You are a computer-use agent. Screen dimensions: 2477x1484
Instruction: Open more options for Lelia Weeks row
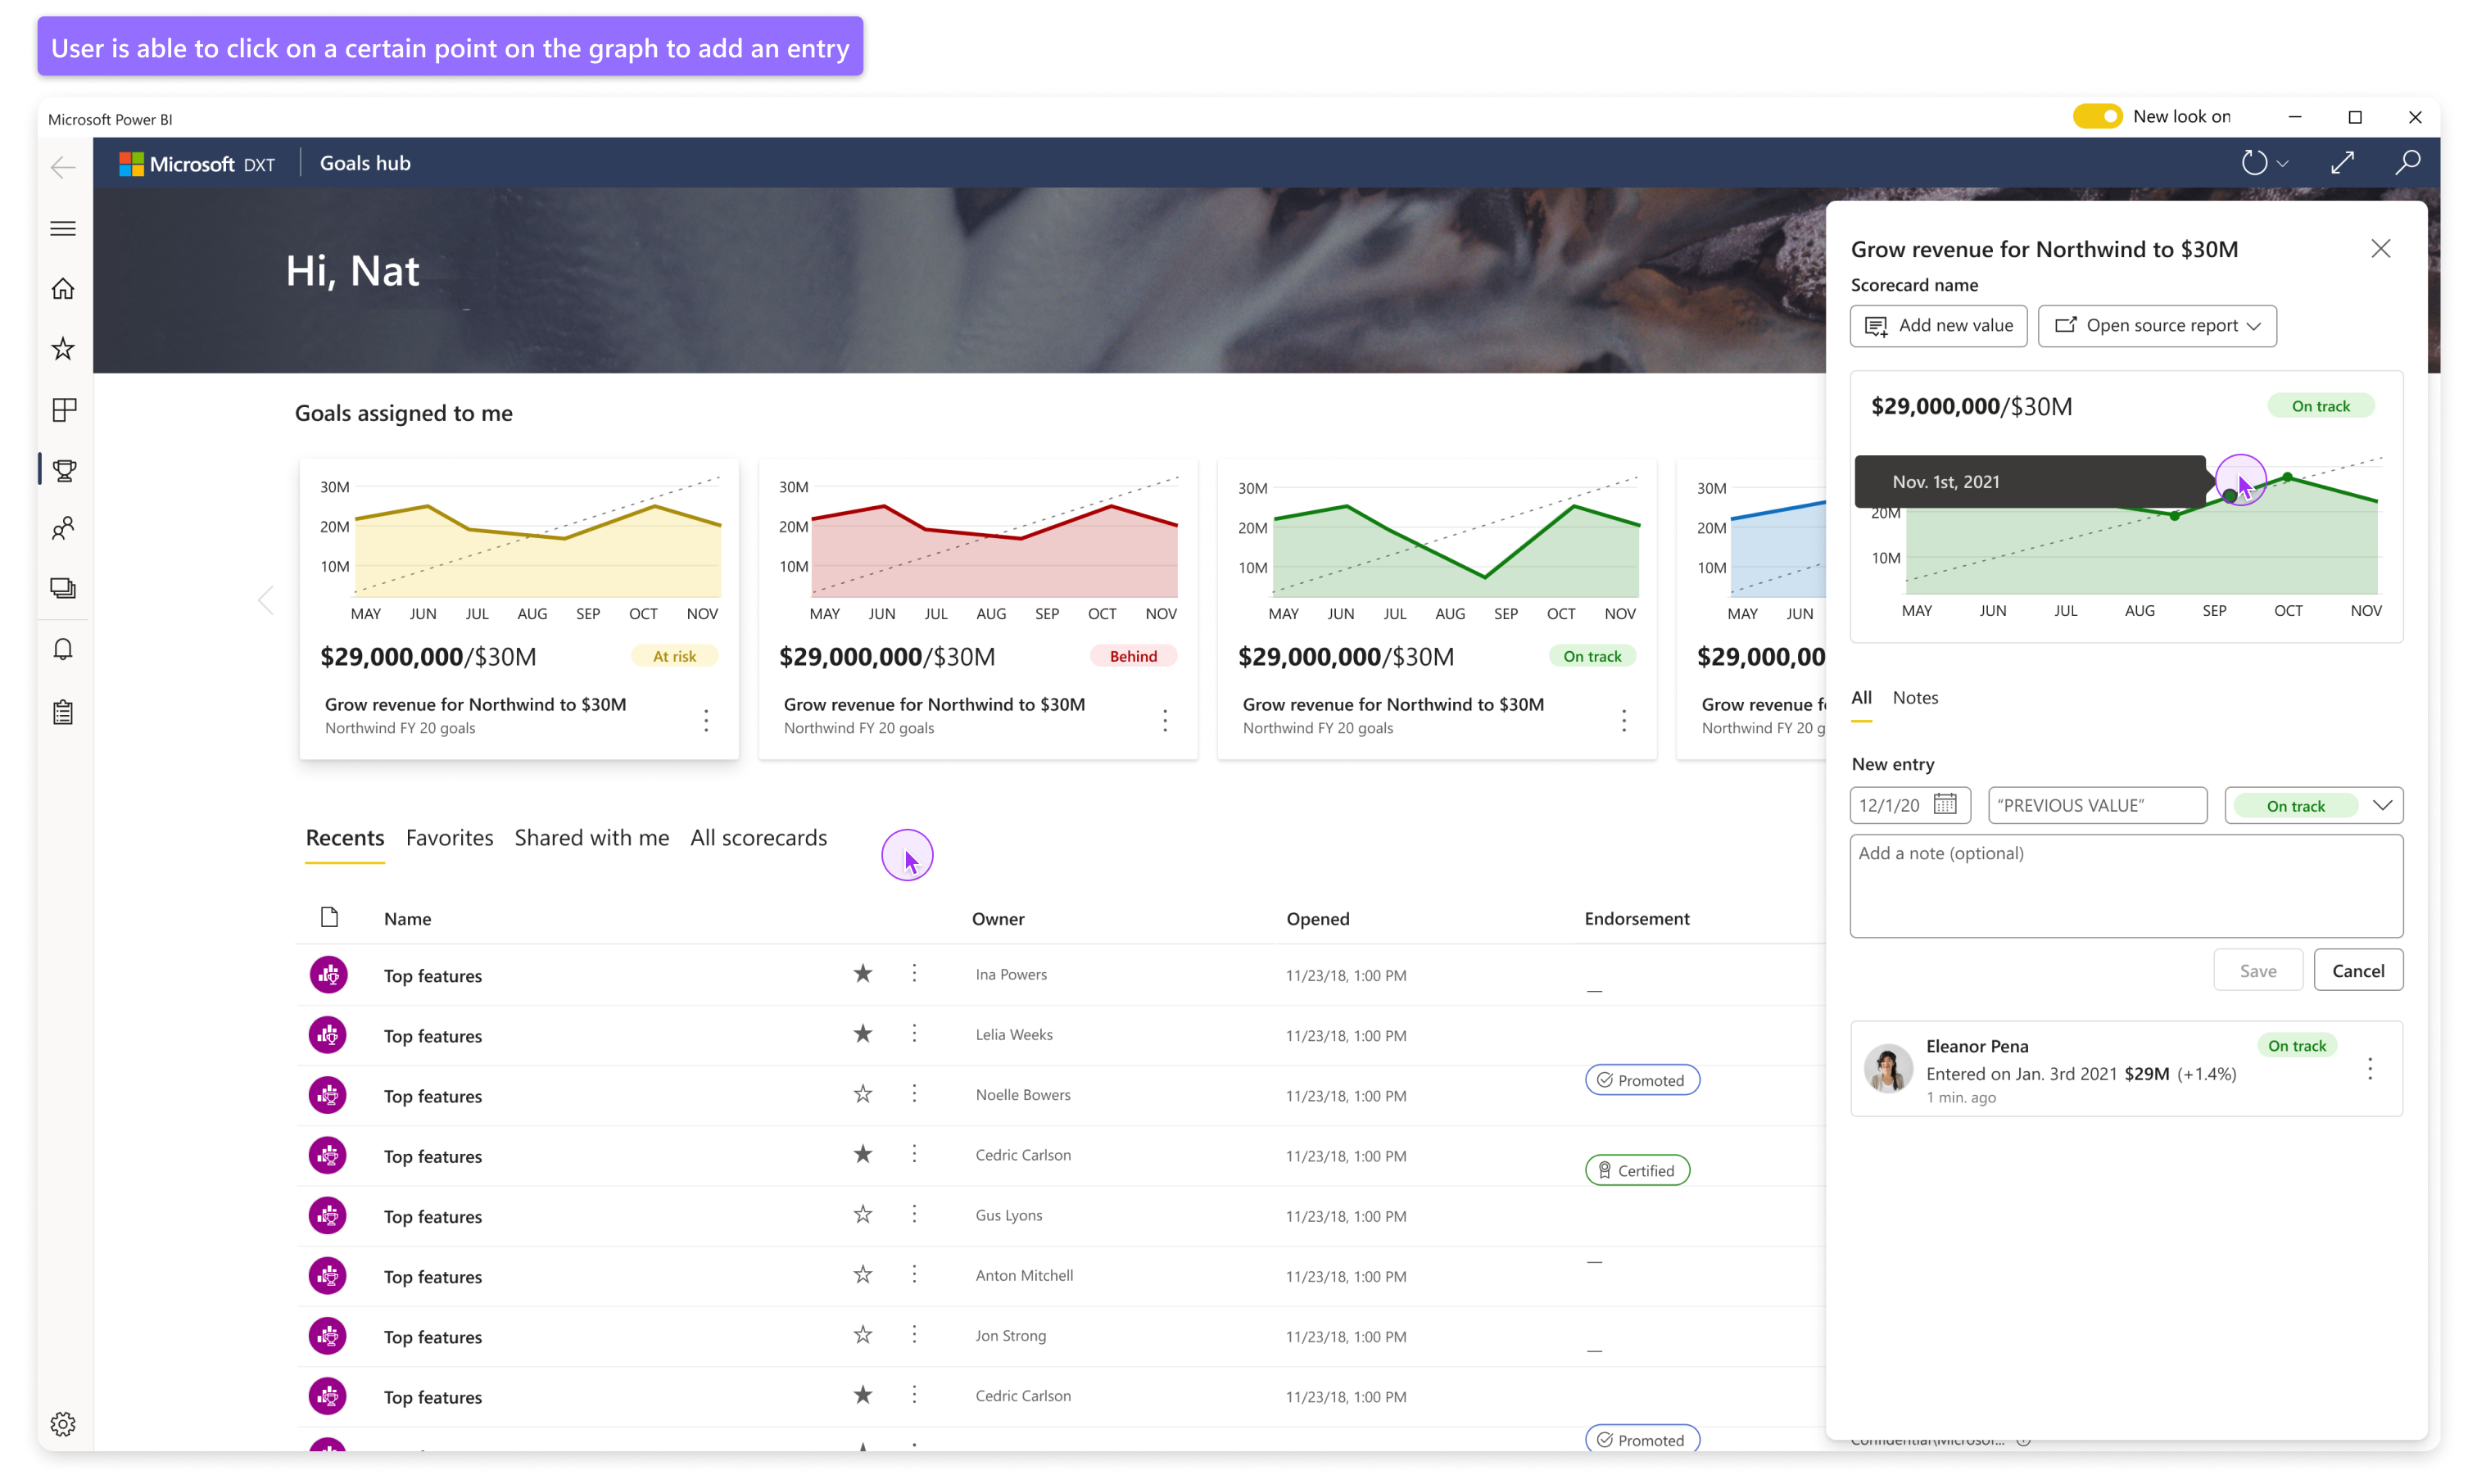914,1033
